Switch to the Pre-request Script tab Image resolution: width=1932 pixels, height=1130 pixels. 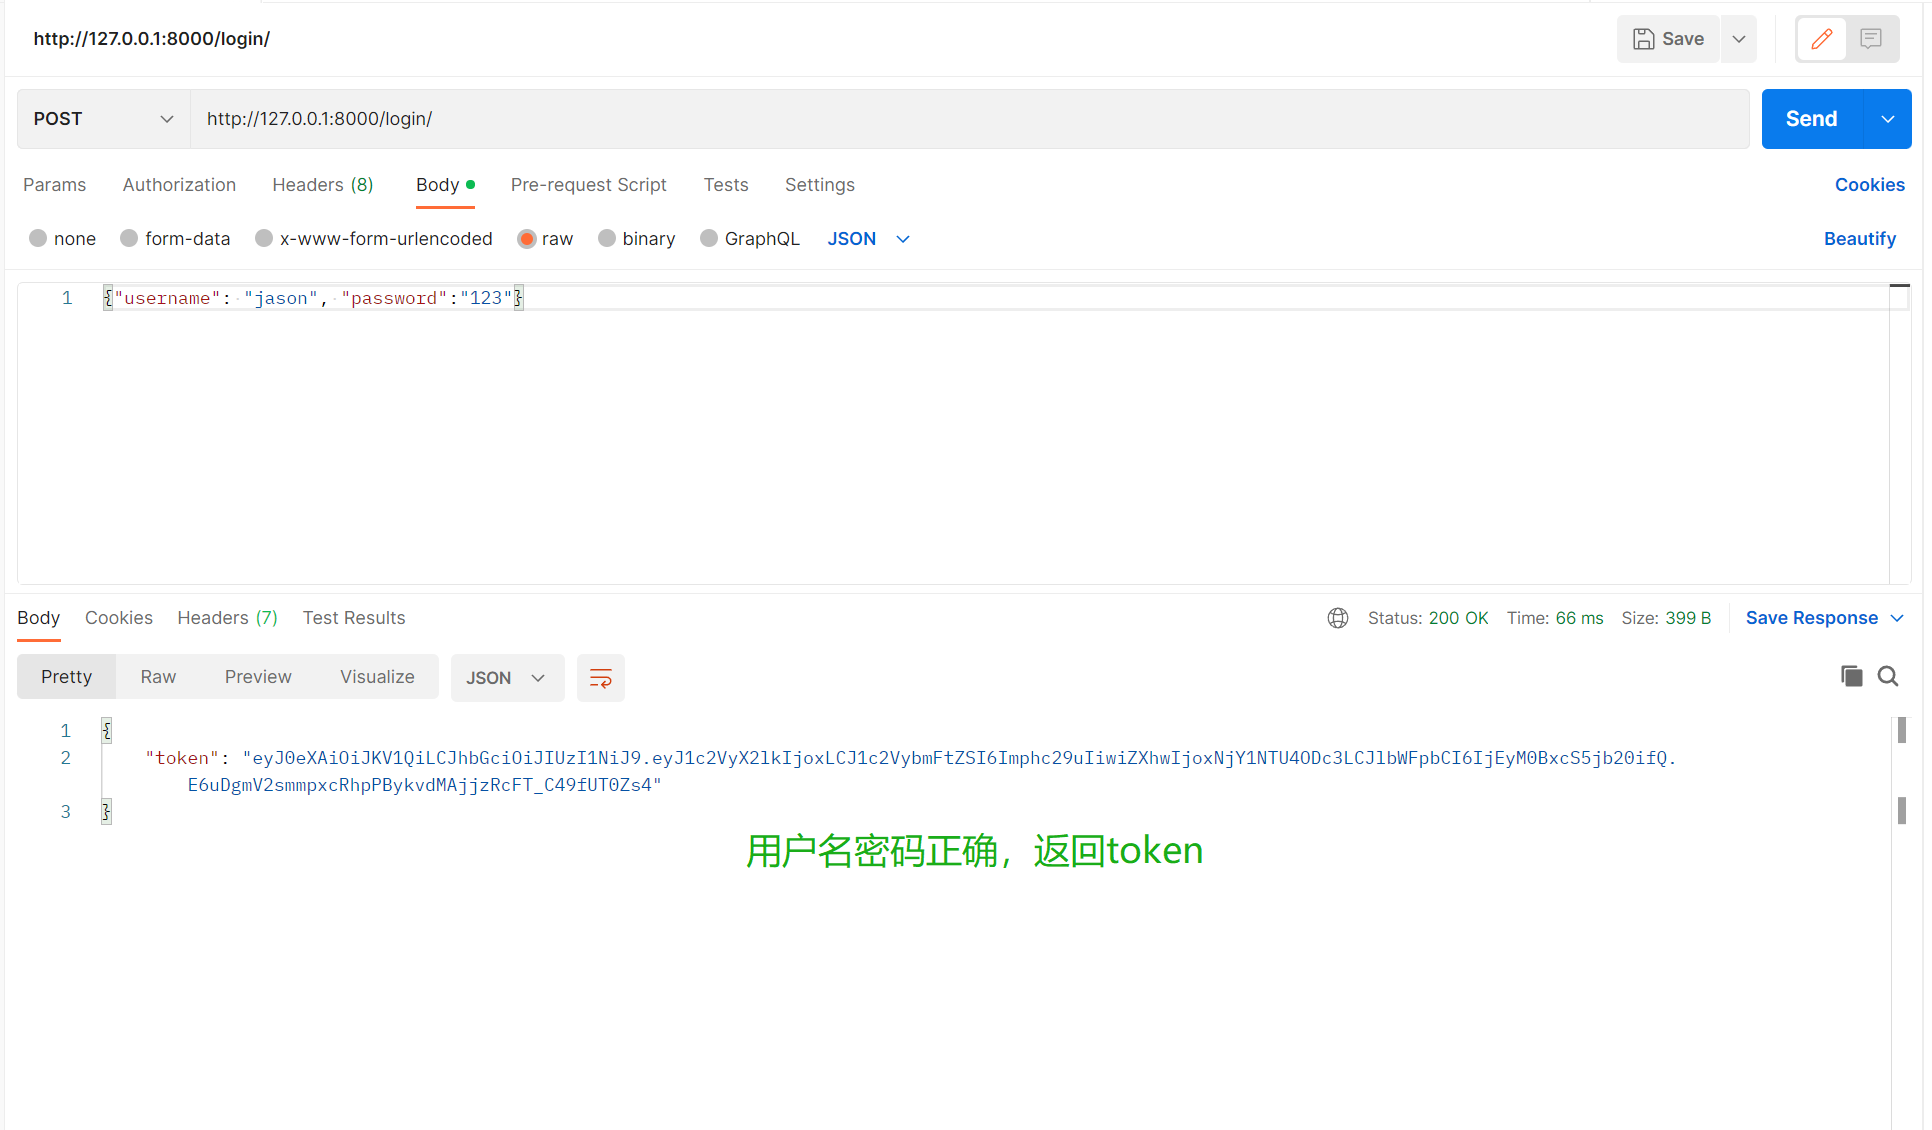tap(588, 185)
